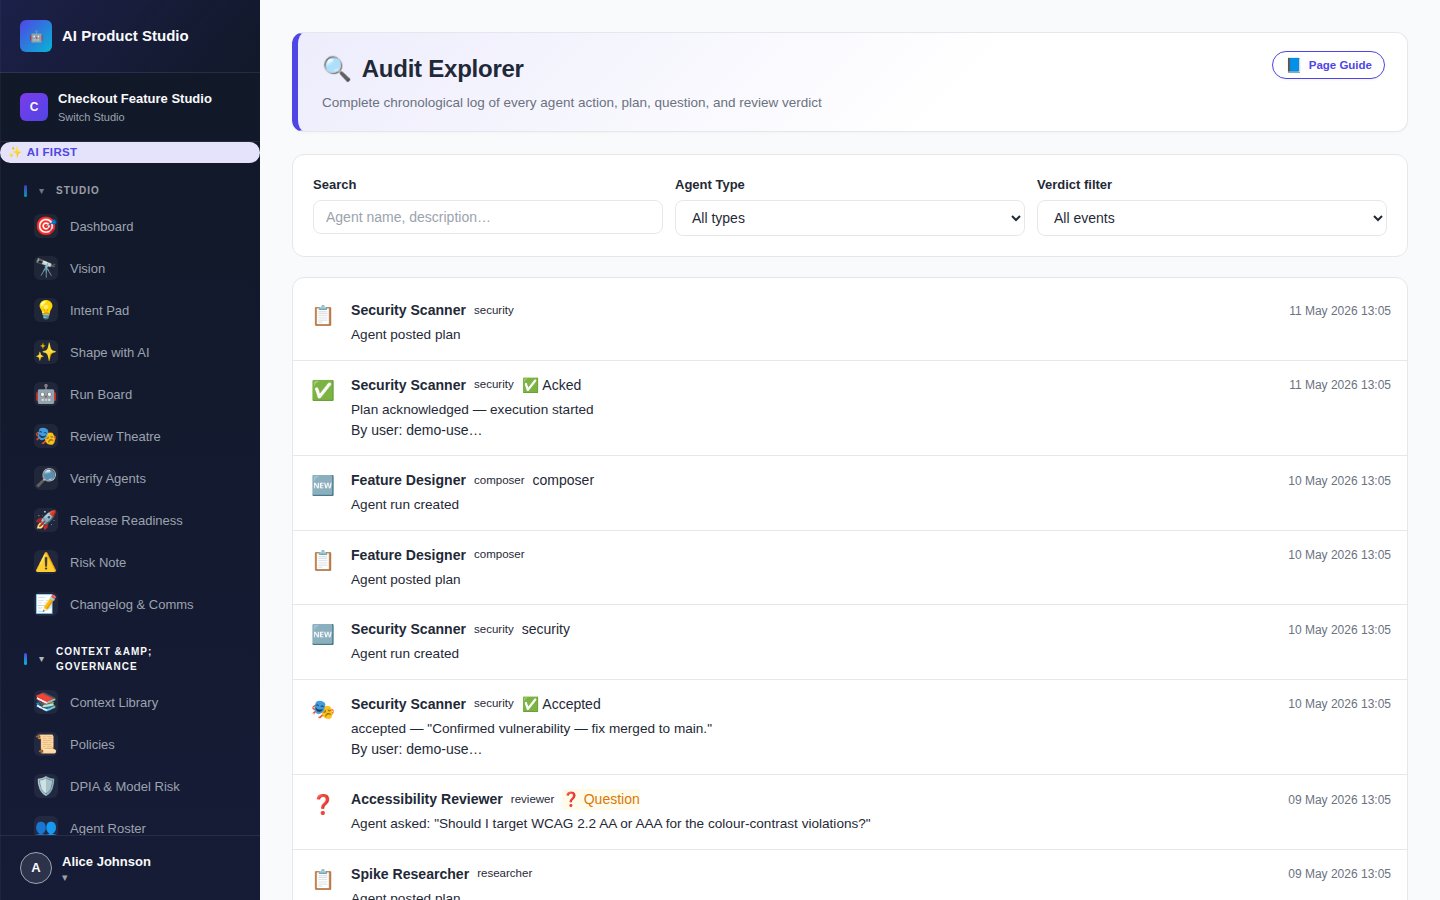Select Review Theatre in sidebar
Image resolution: width=1440 pixels, height=900 pixels.
coord(130,436)
